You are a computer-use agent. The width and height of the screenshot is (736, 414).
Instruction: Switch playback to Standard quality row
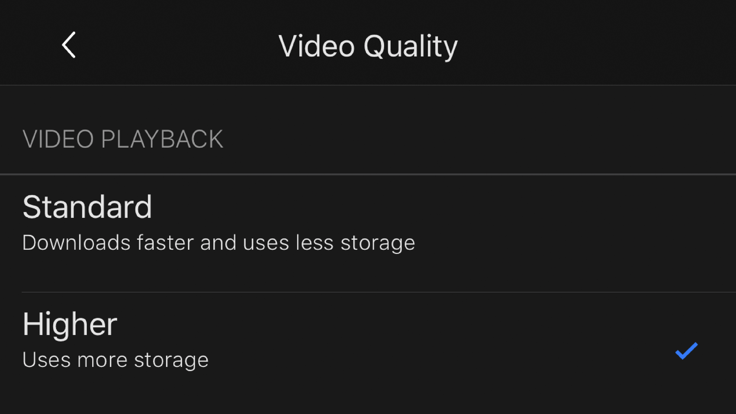pos(368,233)
